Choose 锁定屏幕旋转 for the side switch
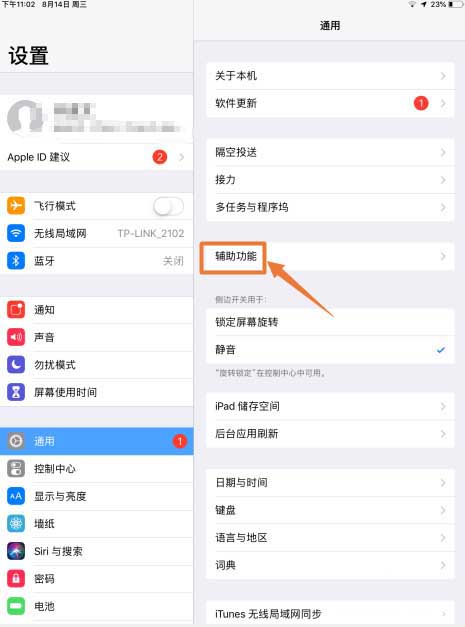This screenshot has width=465, height=627. coord(330,322)
